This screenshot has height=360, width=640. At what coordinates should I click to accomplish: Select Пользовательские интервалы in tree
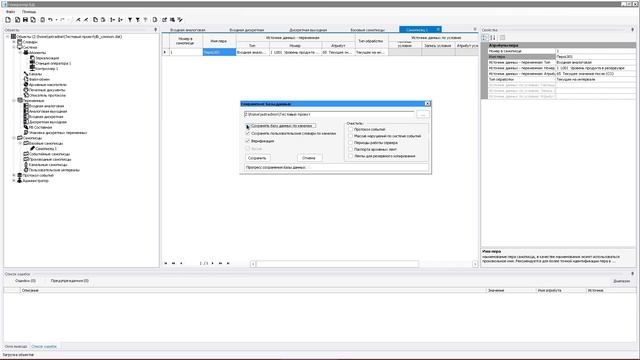tap(54, 170)
